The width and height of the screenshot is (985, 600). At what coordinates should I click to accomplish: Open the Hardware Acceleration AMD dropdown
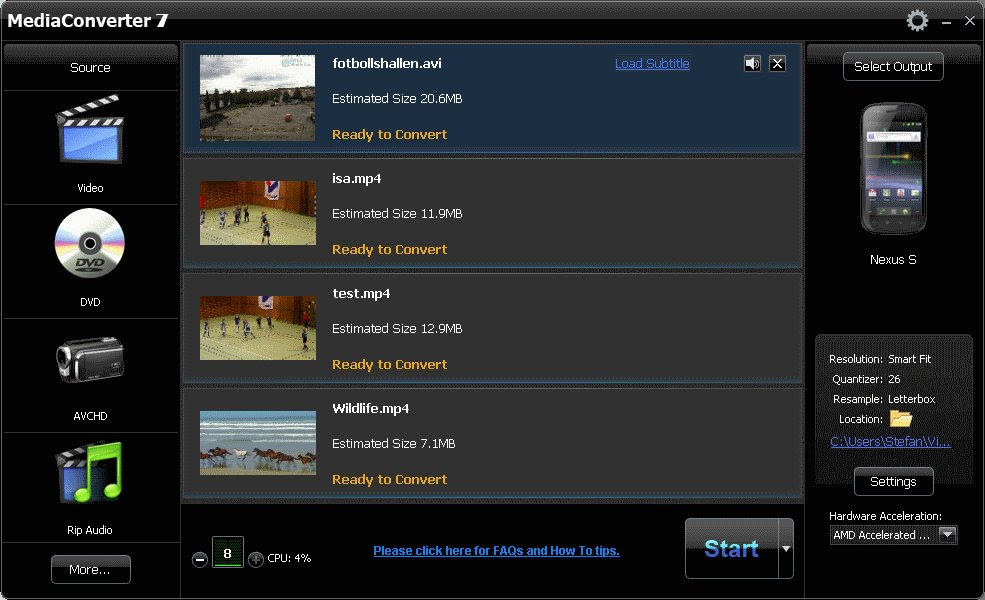[893, 535]
